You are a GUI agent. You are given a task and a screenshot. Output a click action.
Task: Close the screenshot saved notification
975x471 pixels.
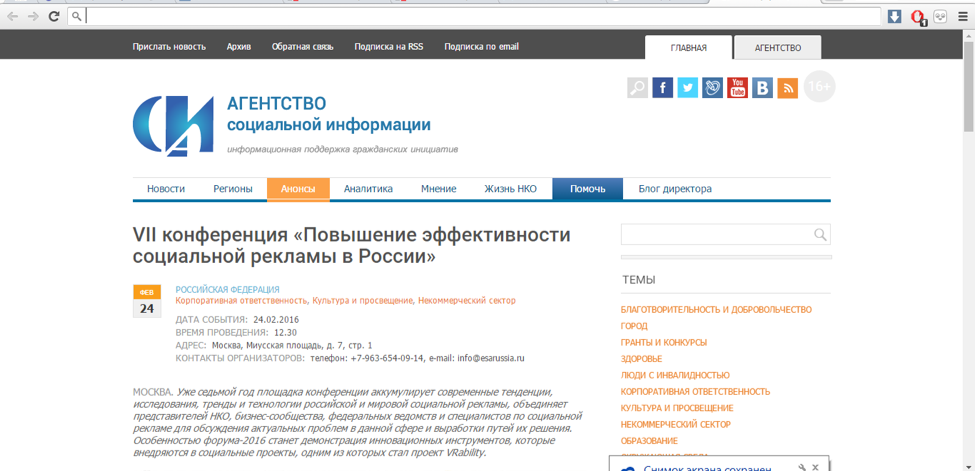coord(816,467)
